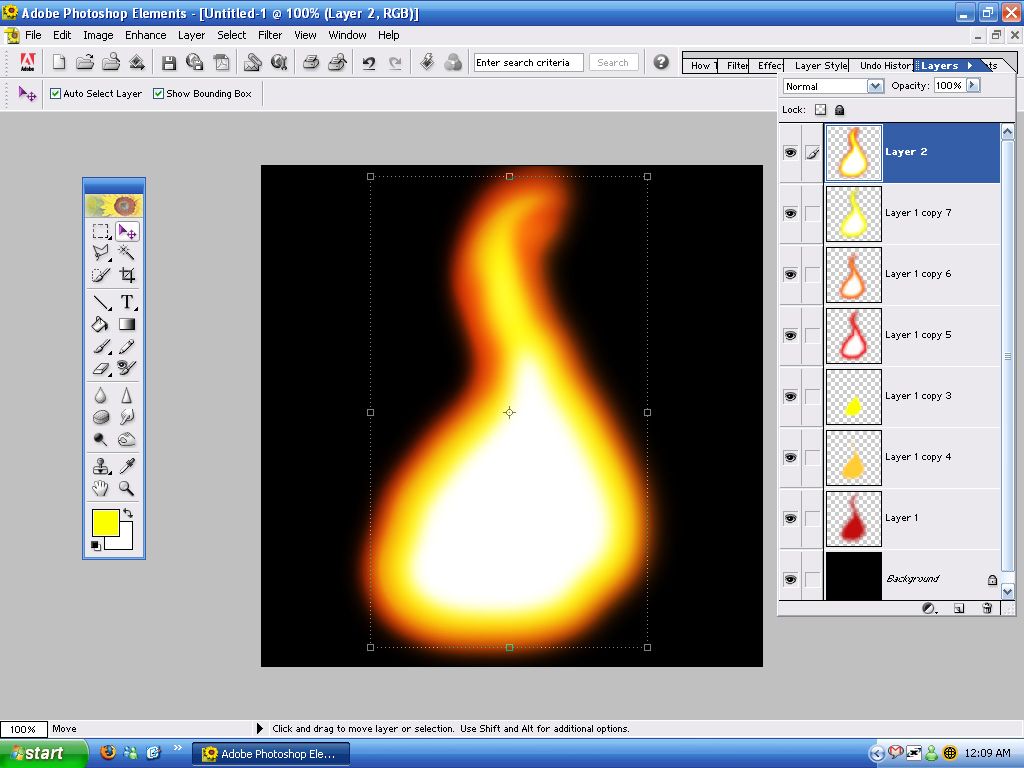
Task: Click the Save floppy disk icon
Action: pos(169,62)
